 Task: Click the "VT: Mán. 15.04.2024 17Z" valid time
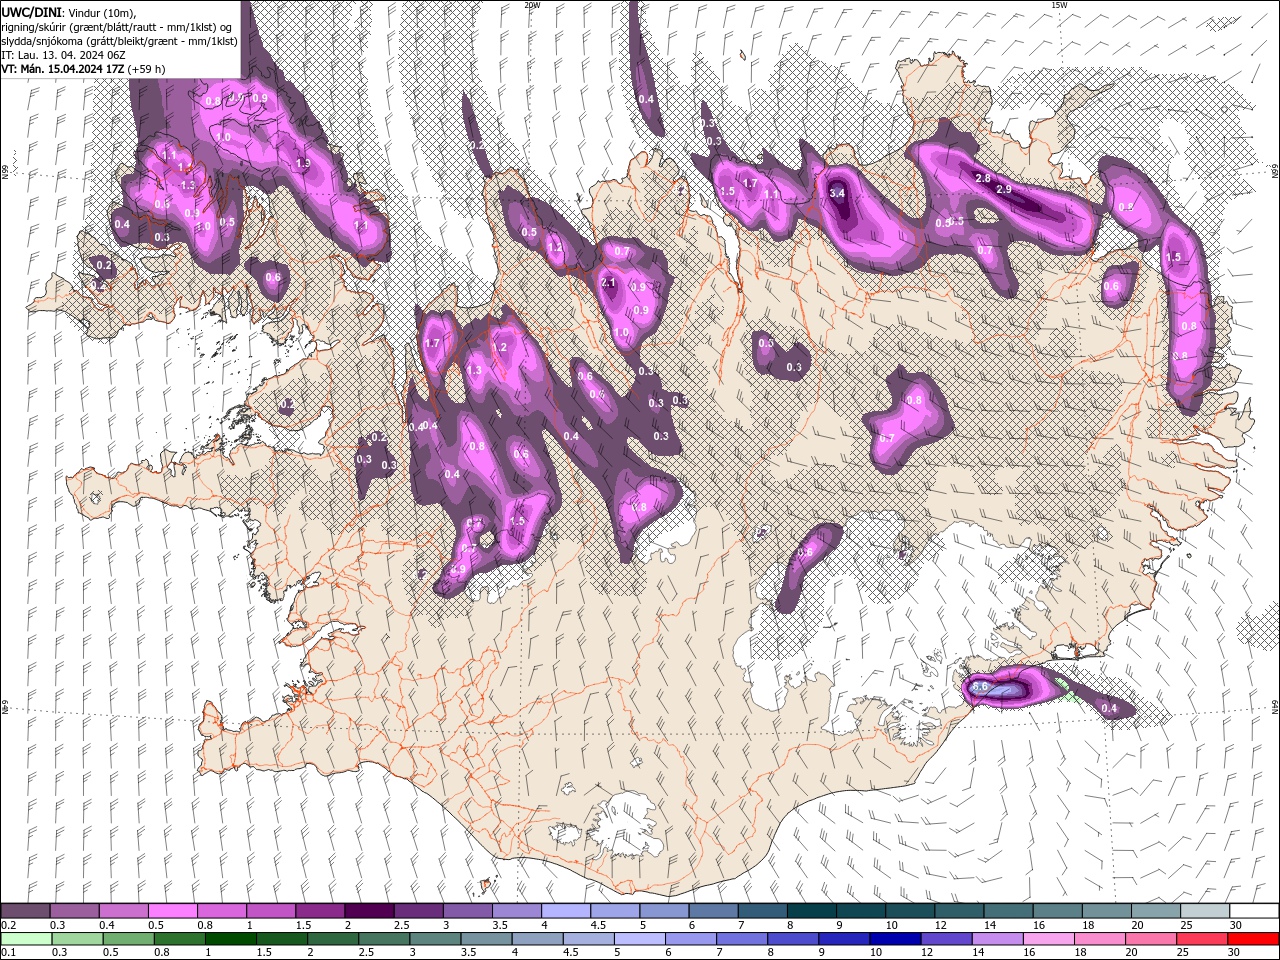63,69
